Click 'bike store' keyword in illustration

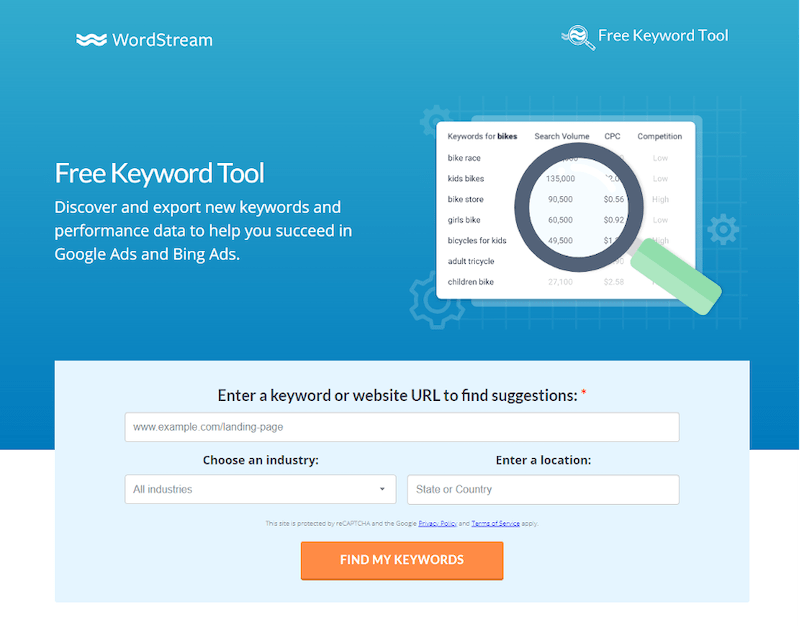(x=465, y=199)
